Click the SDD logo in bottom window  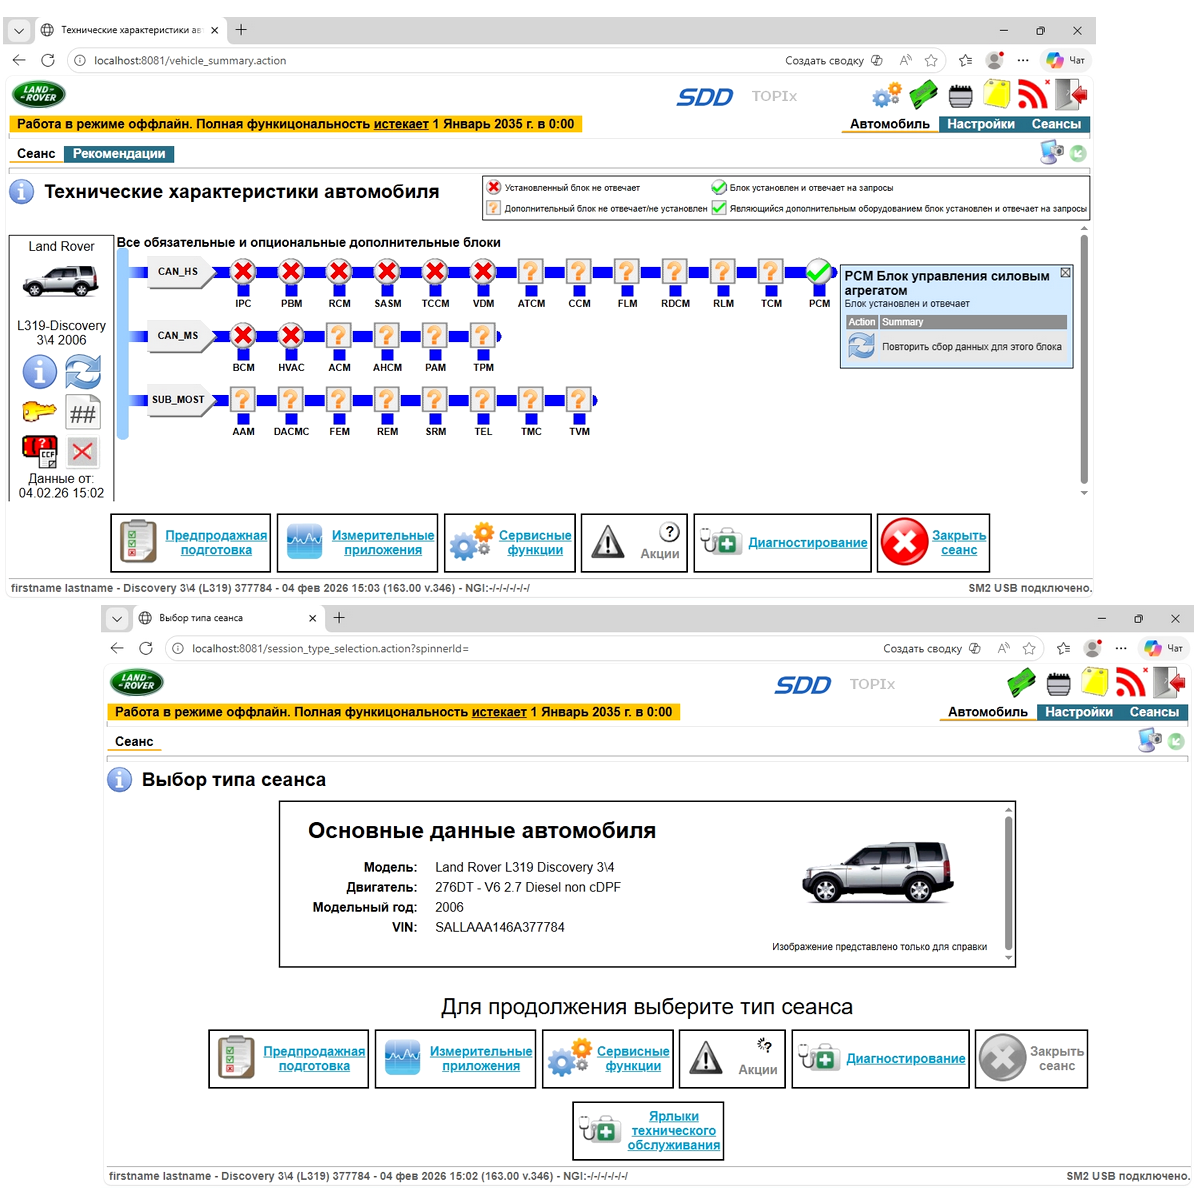[x=803, y=684]
